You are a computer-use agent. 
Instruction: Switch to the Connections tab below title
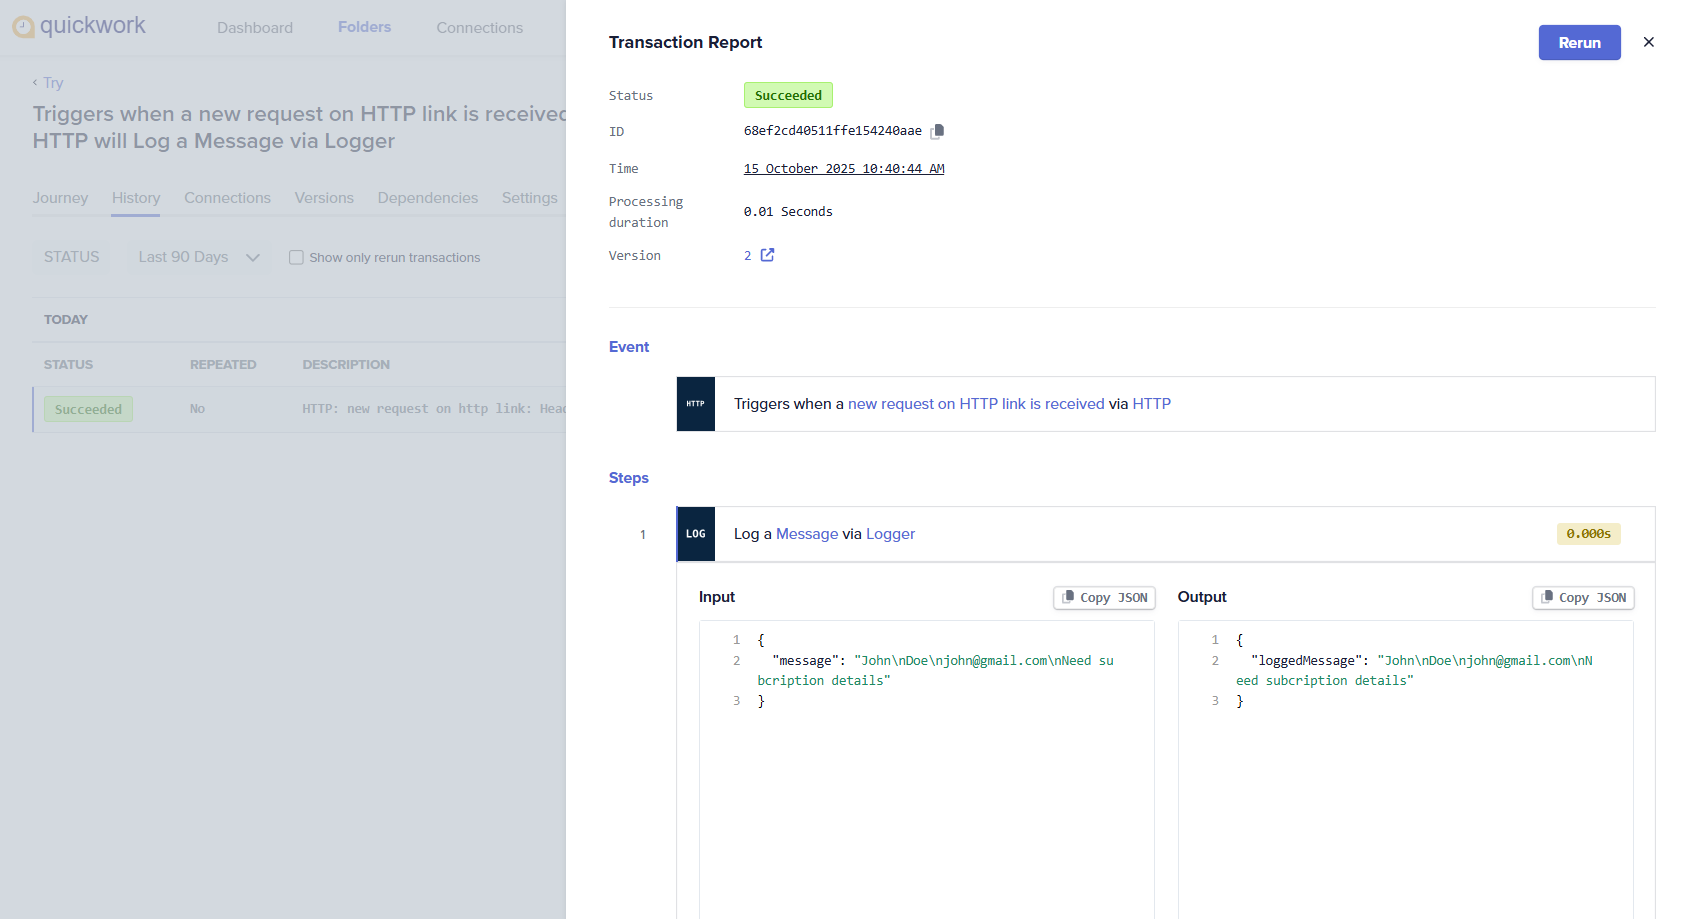tap(227, 198)
